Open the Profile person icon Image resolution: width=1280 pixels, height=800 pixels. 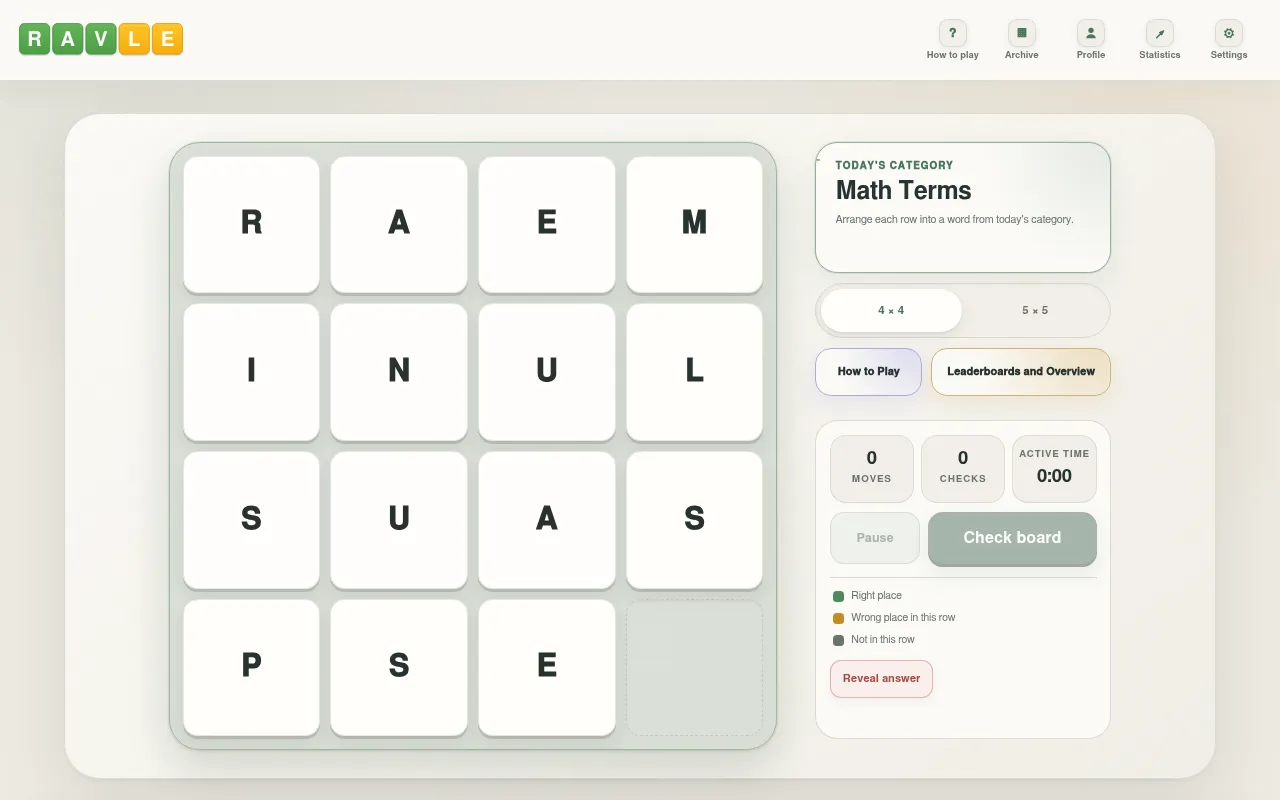(x=1090, y=33)
